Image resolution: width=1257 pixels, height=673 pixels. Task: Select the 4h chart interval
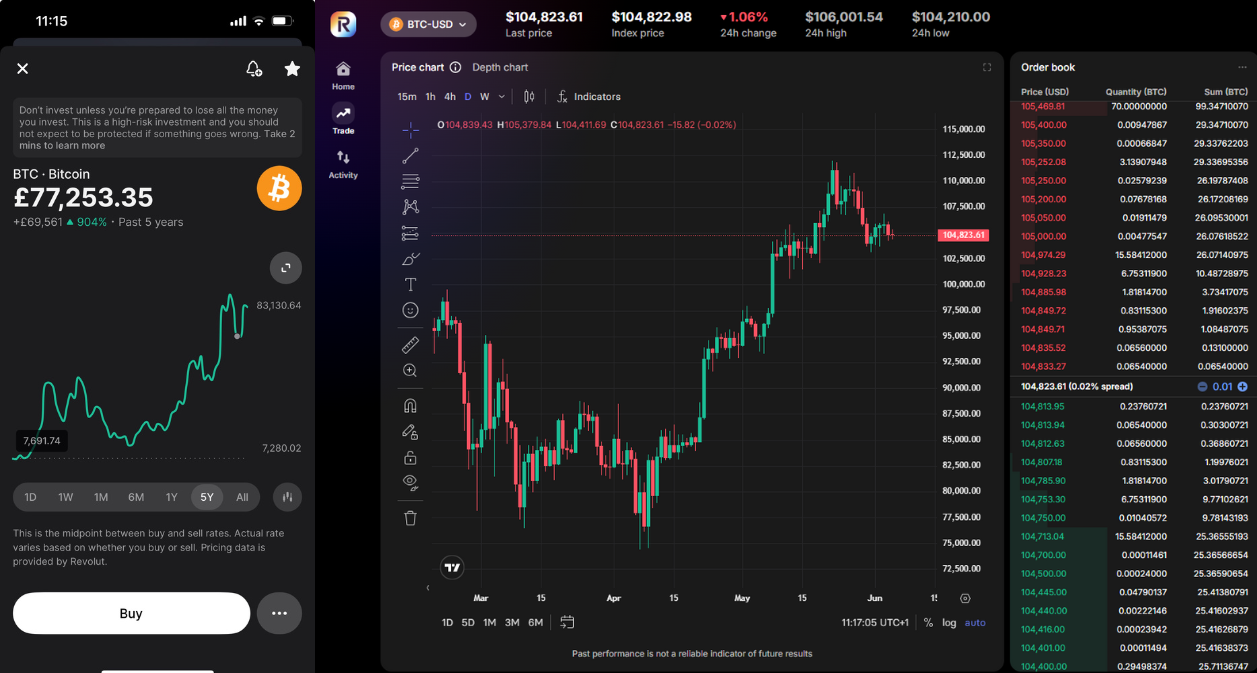point(450,97)
